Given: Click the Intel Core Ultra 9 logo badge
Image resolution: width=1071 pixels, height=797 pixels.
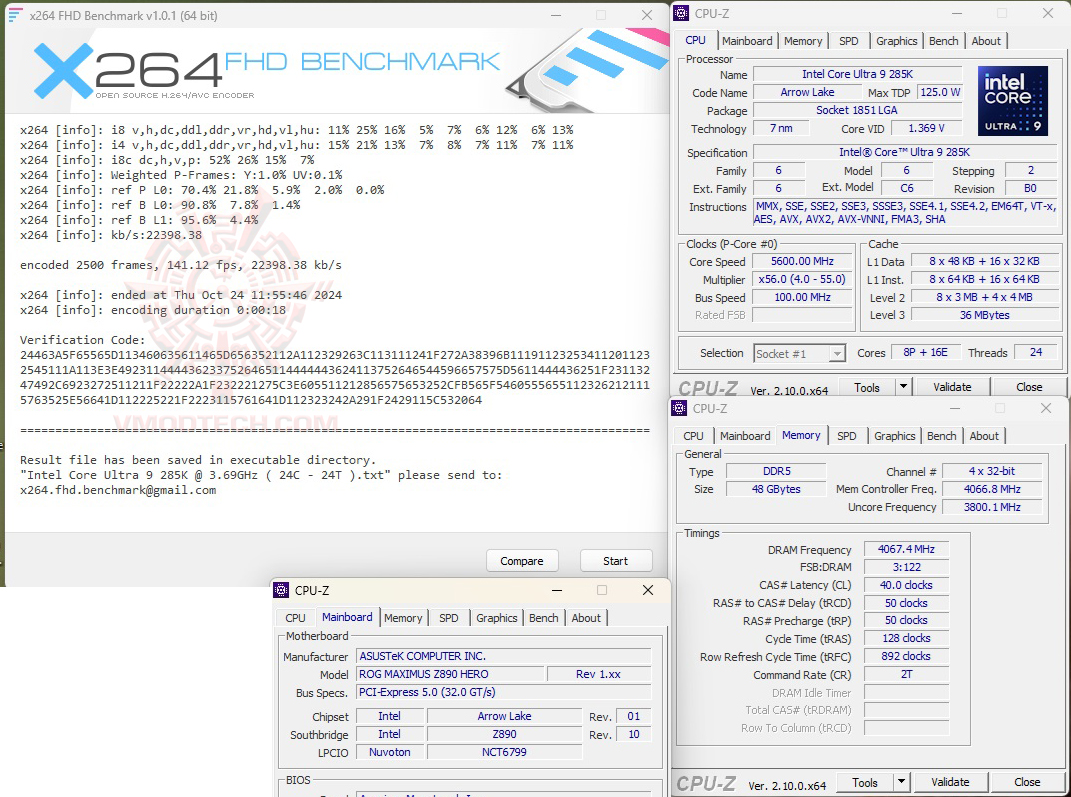Looking at the screenshot, I should 1012,100.
